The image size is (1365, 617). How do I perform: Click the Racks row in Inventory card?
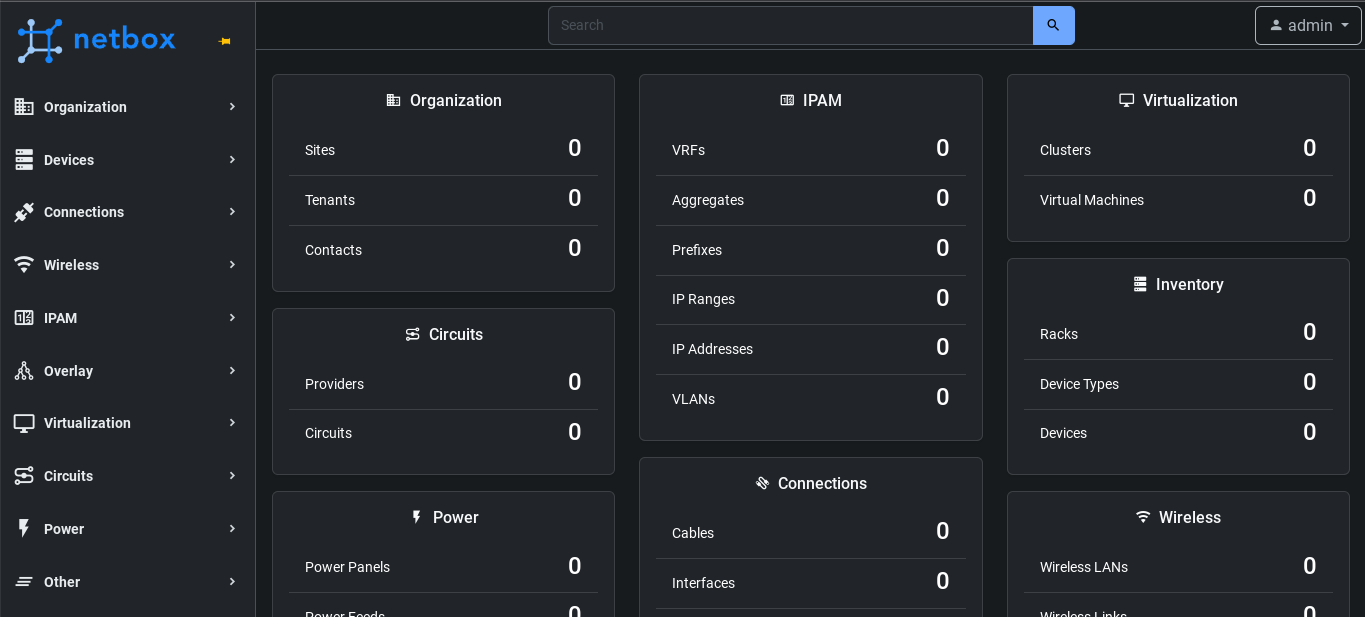click(x=1178, y=333)
